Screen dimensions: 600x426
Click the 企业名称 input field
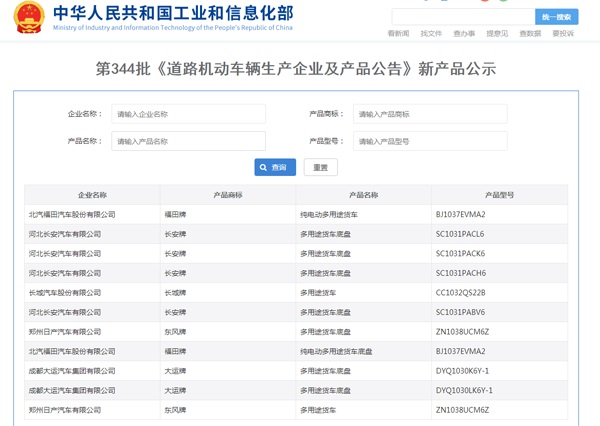coord(188,114)
